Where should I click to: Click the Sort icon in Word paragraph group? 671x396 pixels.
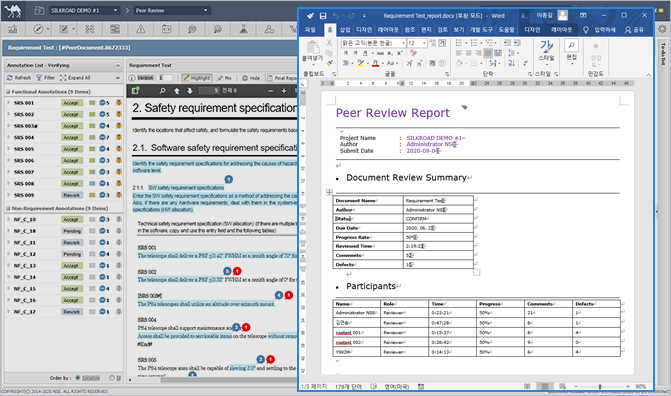tap(511, 63)
